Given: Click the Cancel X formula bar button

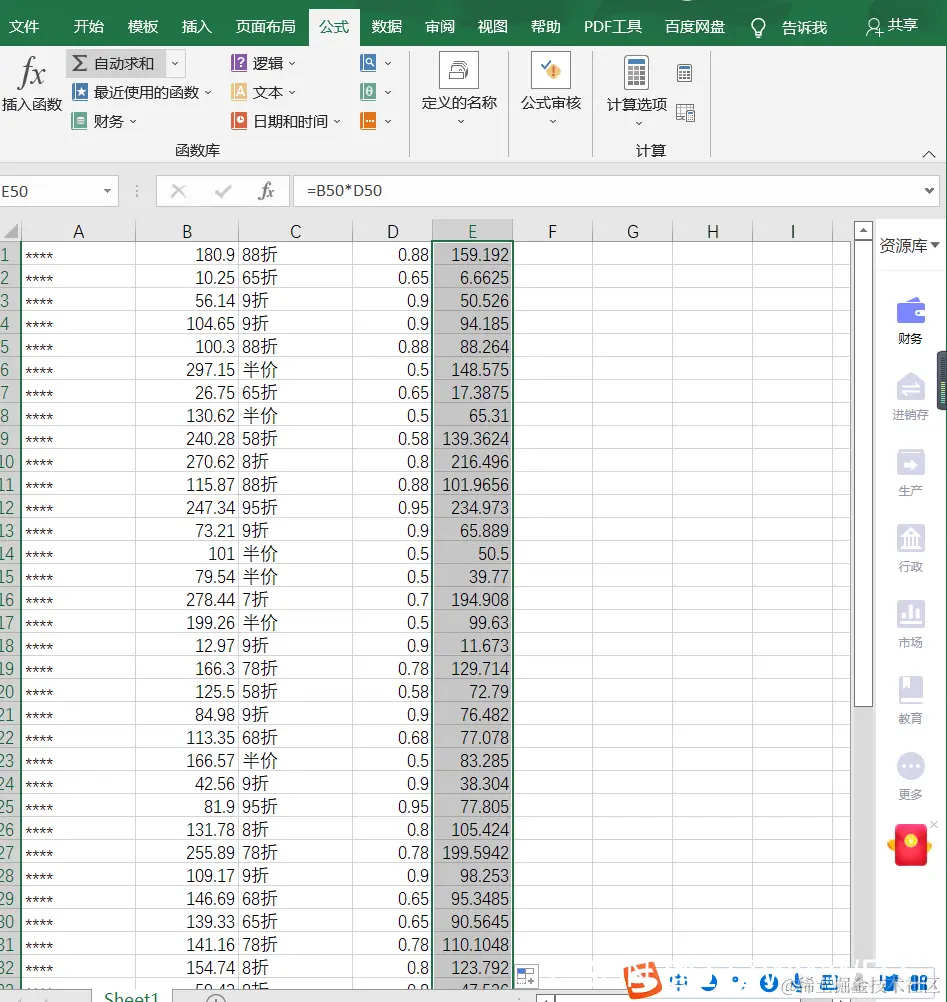Looking at the screenshot, I should 178,191.
